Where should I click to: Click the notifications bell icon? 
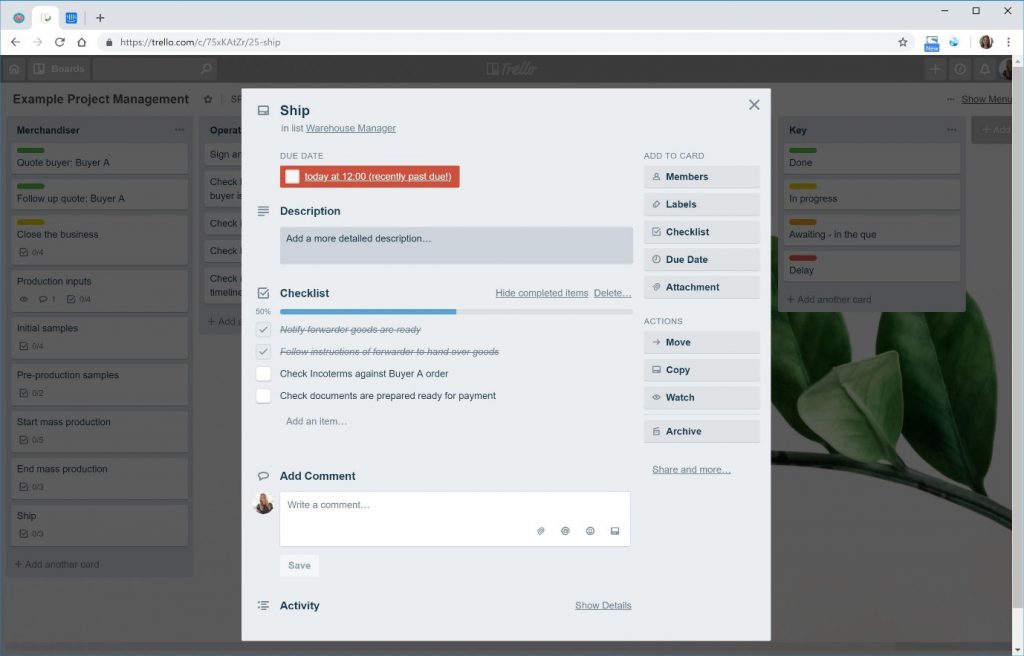[985, 69]
